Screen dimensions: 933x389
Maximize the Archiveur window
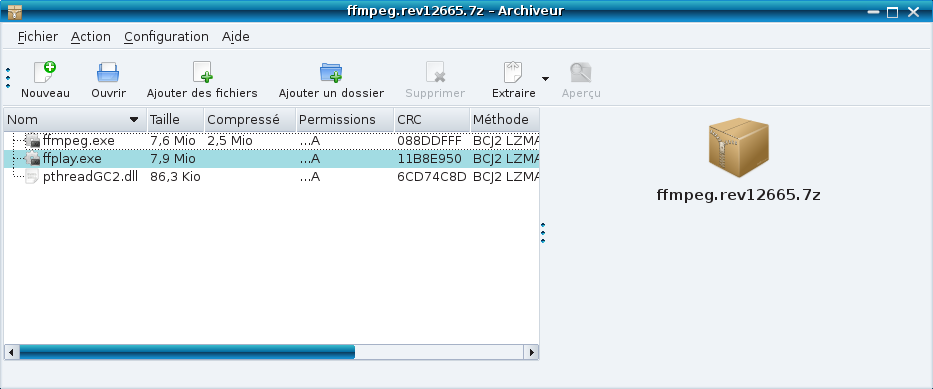pyautogui.click(x=892, y=12)
